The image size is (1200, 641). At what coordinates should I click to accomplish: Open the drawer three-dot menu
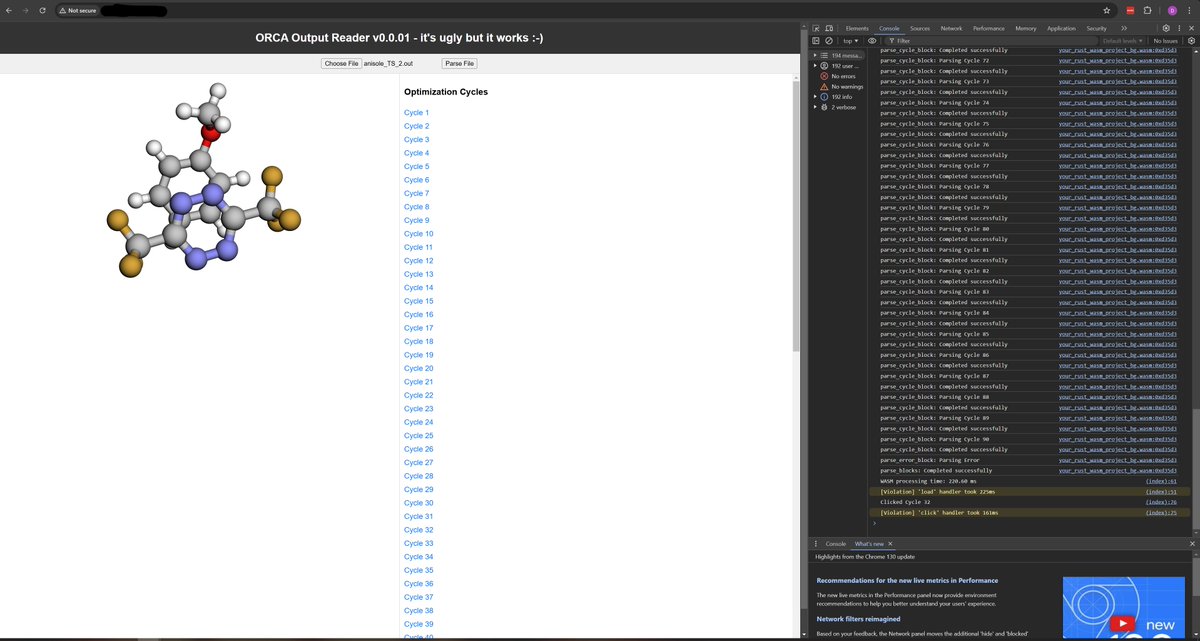coord(816,543)
